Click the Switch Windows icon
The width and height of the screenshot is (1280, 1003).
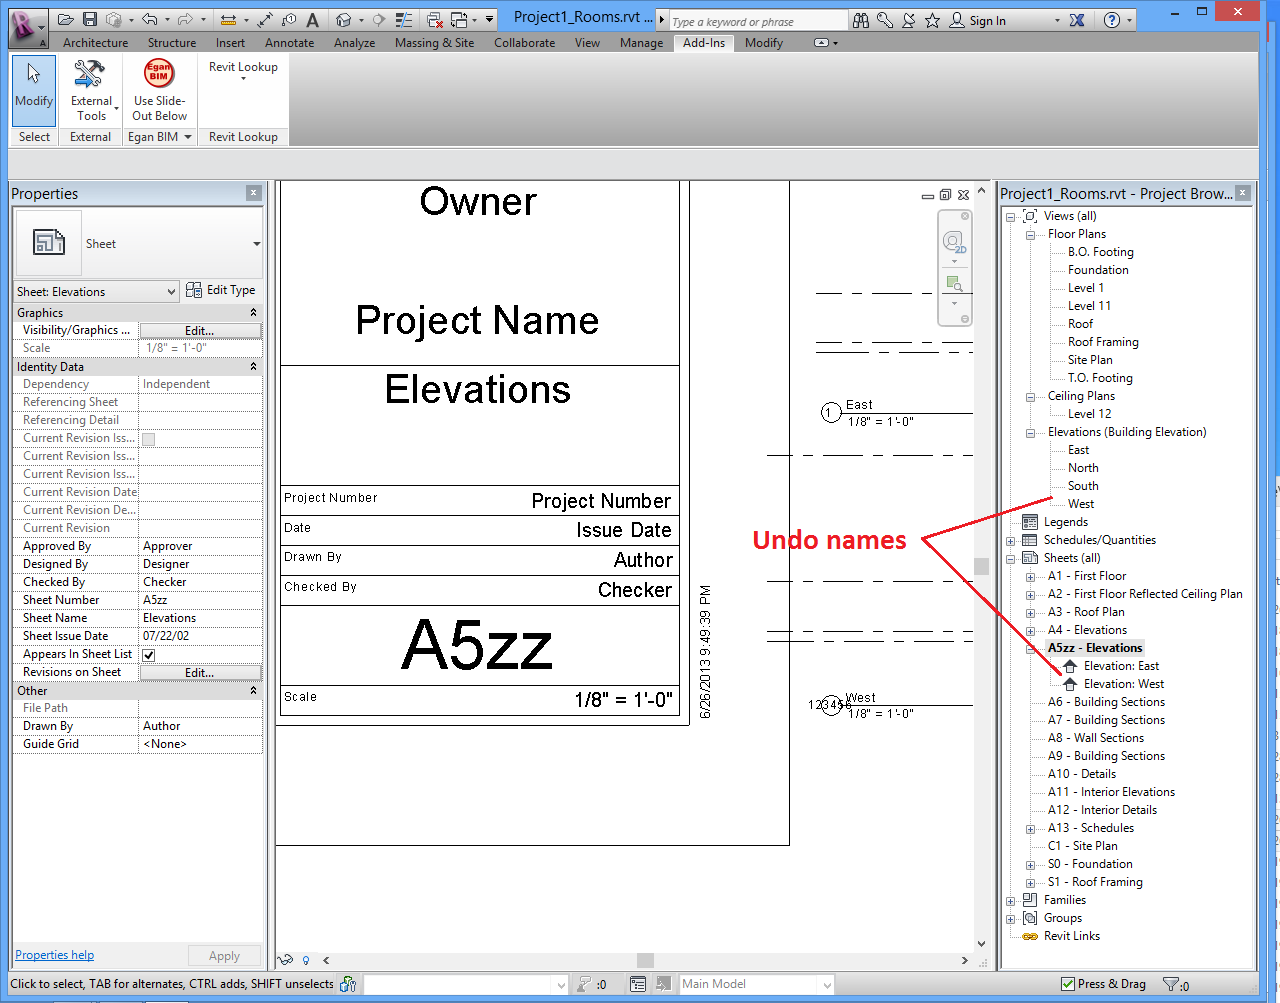pyautogui.click(x=459, y=20)
